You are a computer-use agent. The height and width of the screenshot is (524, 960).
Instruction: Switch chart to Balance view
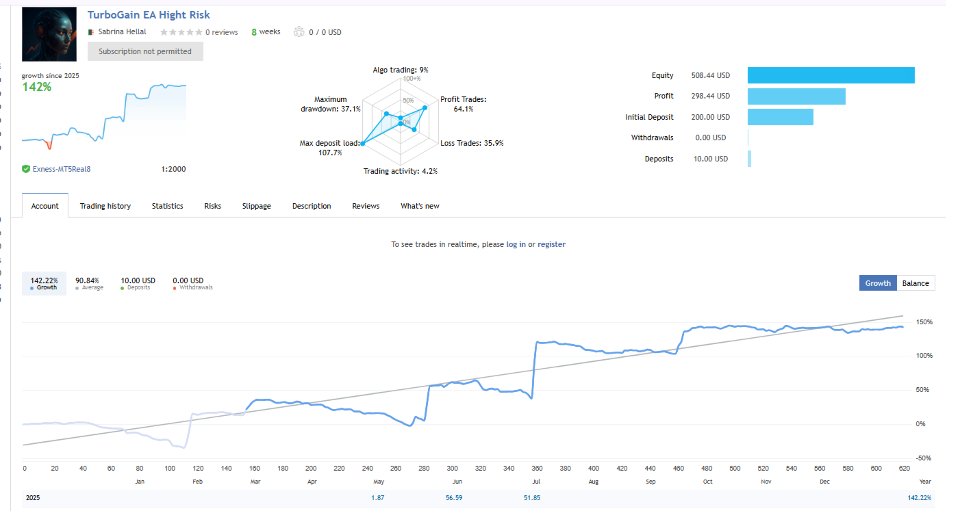915,283
